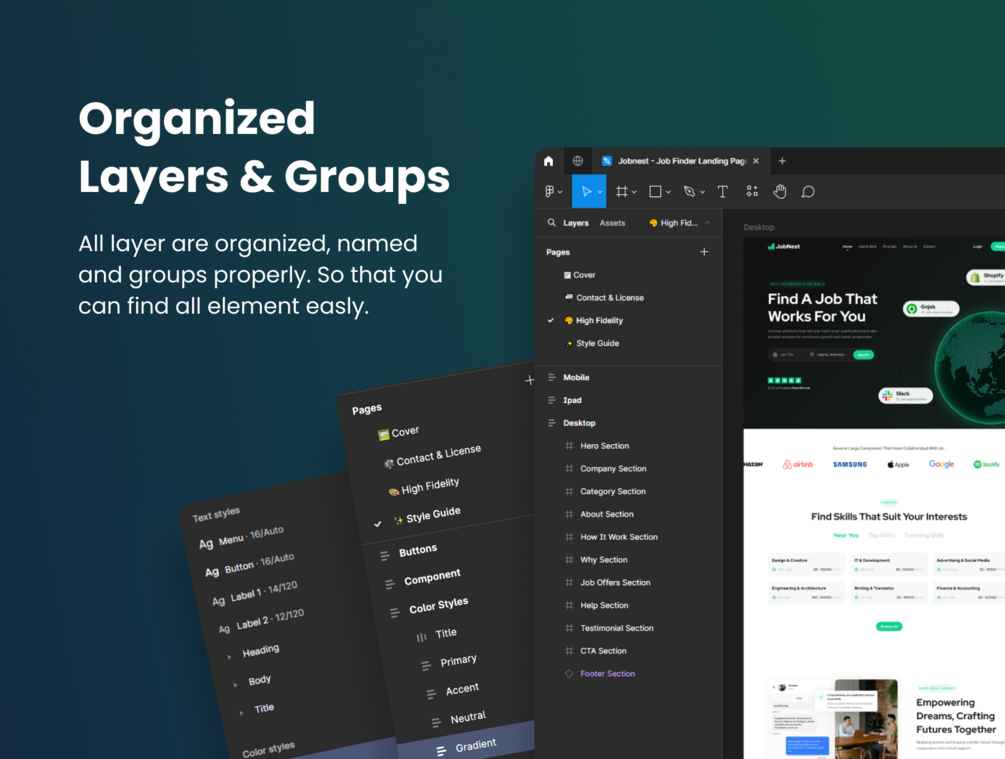1005x759 pixels.
Task: Select the Hand tool
Action: [779, 191]
